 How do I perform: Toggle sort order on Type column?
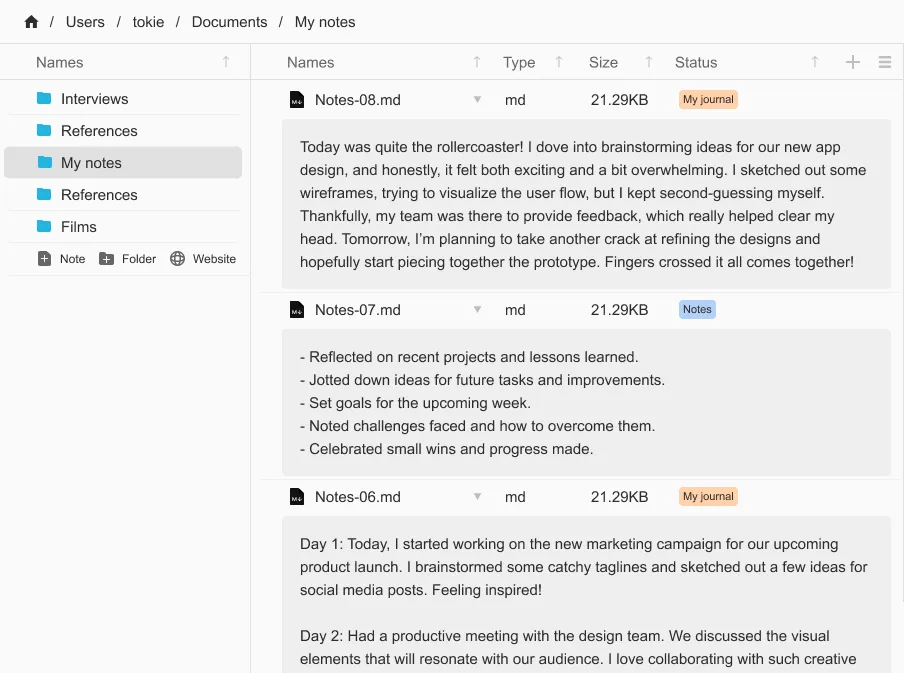558,62
